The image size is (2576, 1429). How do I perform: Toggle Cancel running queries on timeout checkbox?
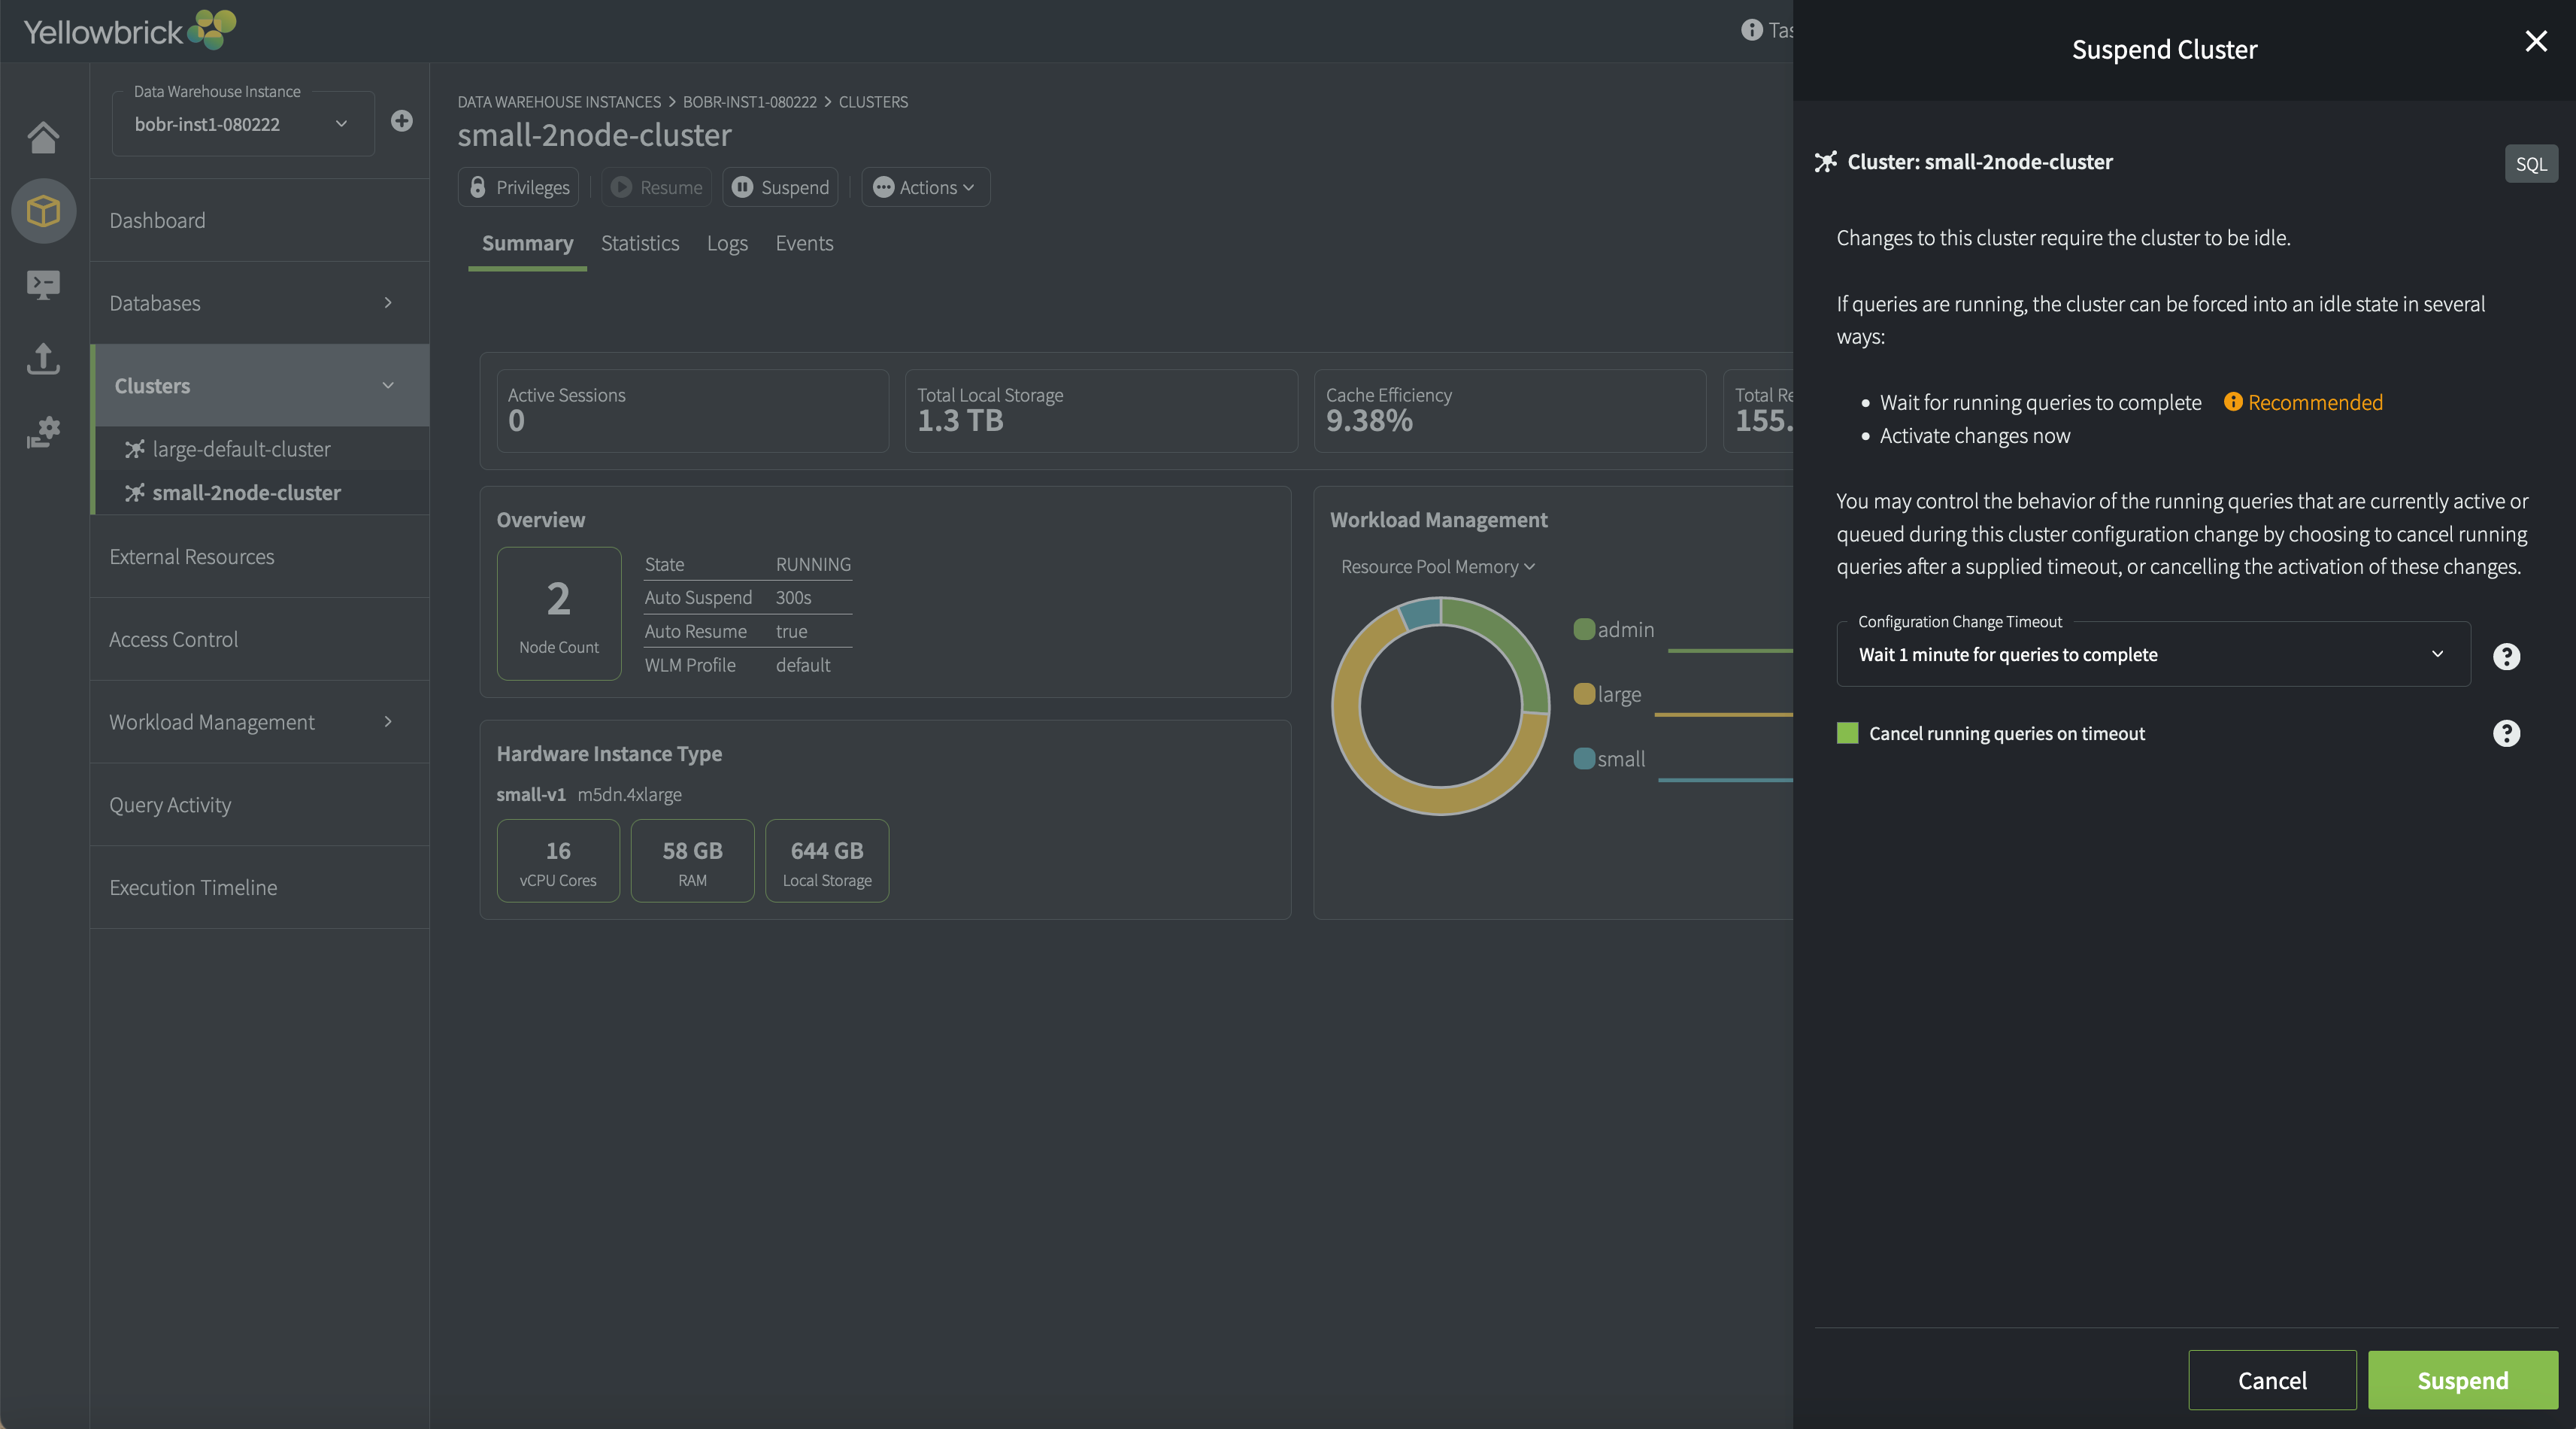pyautogui.click(x=1847, y=733)
